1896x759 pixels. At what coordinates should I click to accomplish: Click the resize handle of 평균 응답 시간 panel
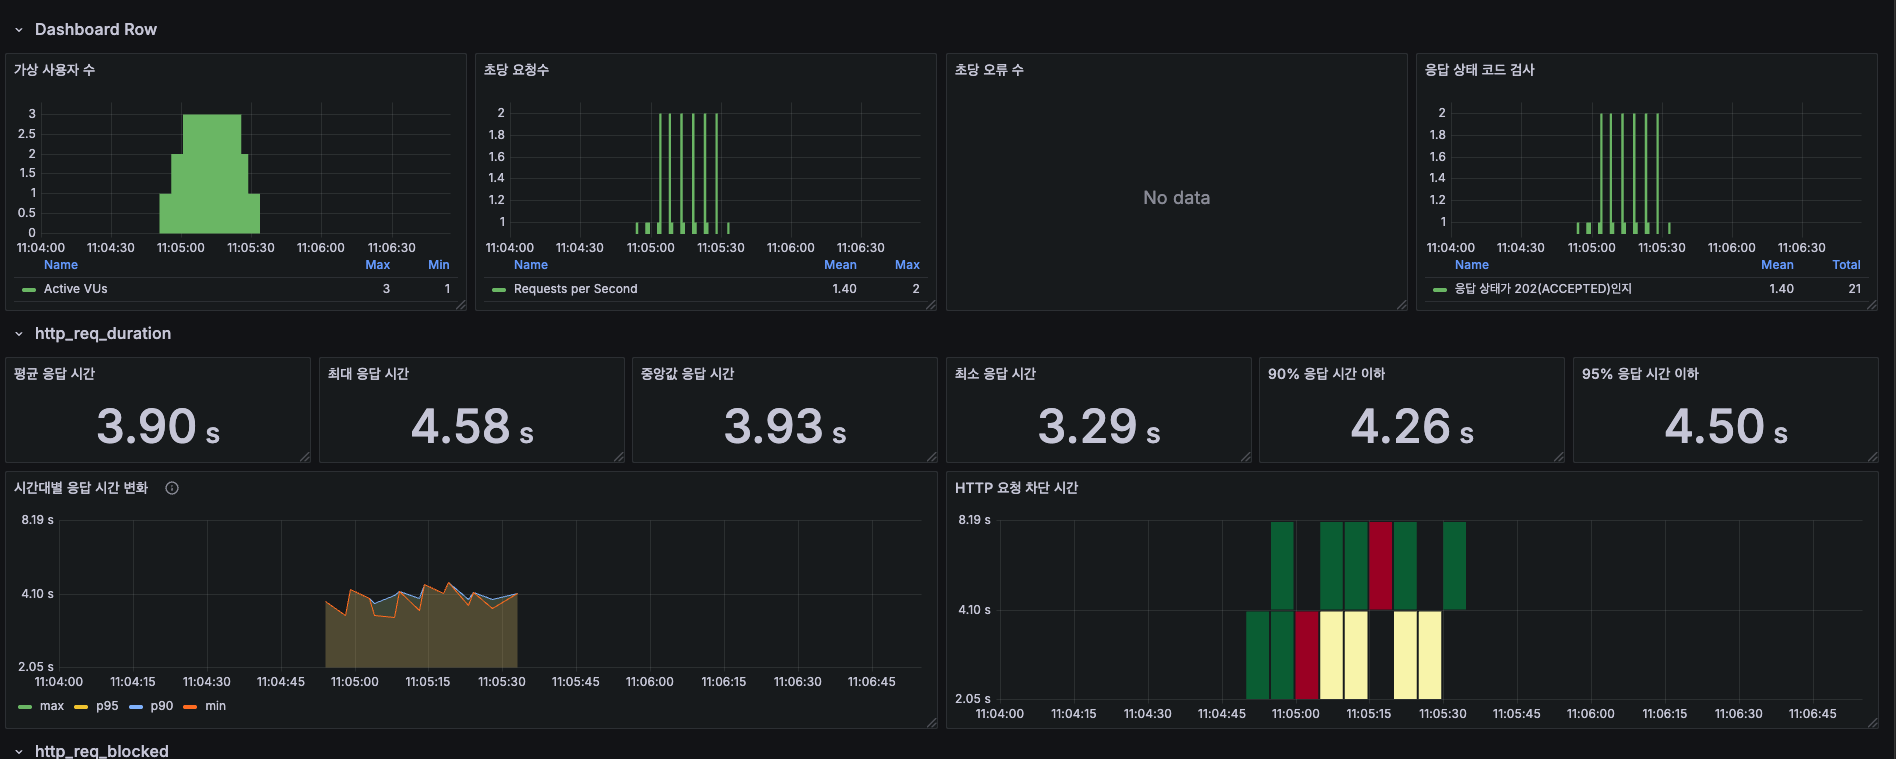(305, 457)
